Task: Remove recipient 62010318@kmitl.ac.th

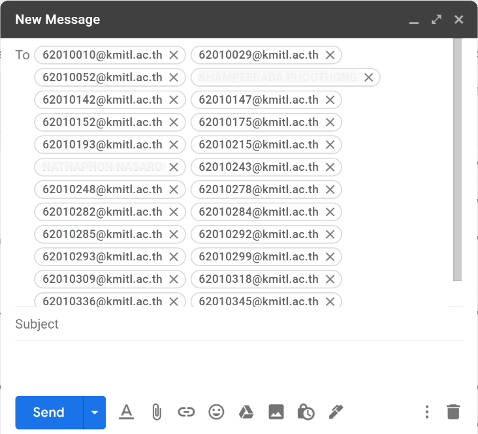Action: coord(330,279)
